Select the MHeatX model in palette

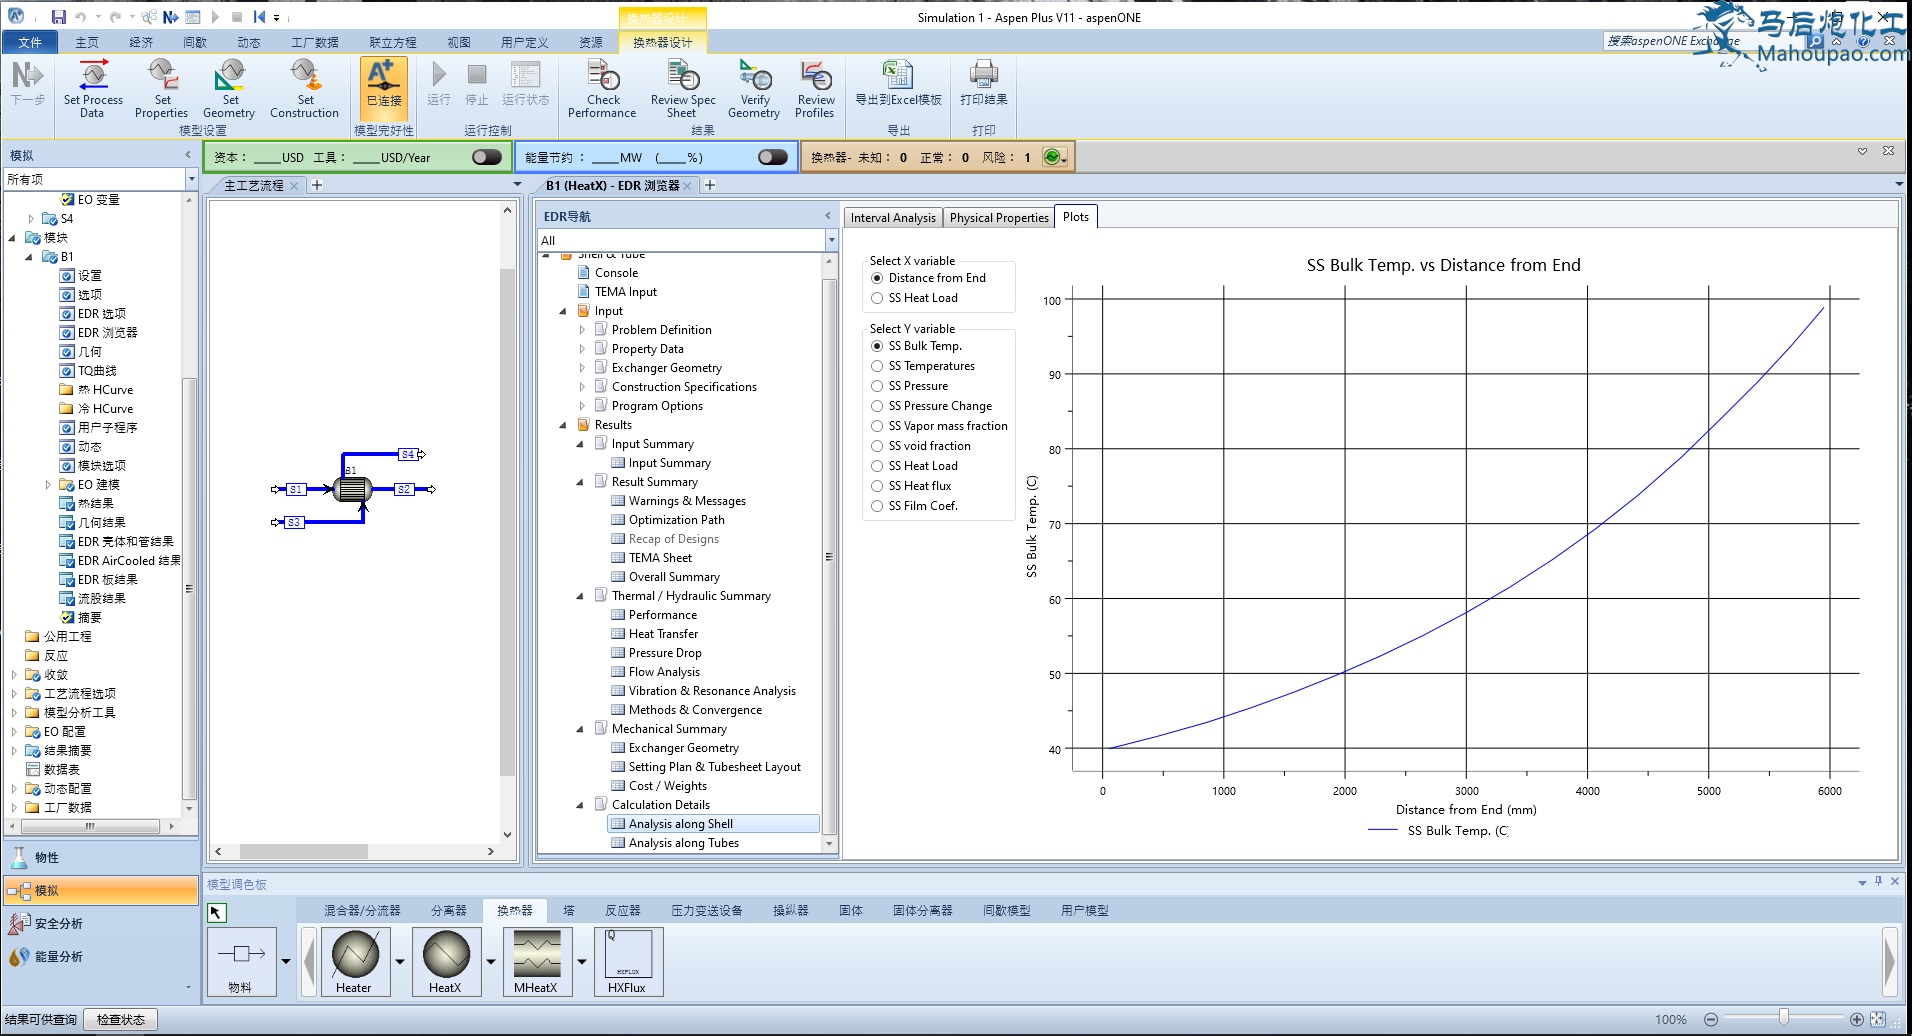[537, 961]
